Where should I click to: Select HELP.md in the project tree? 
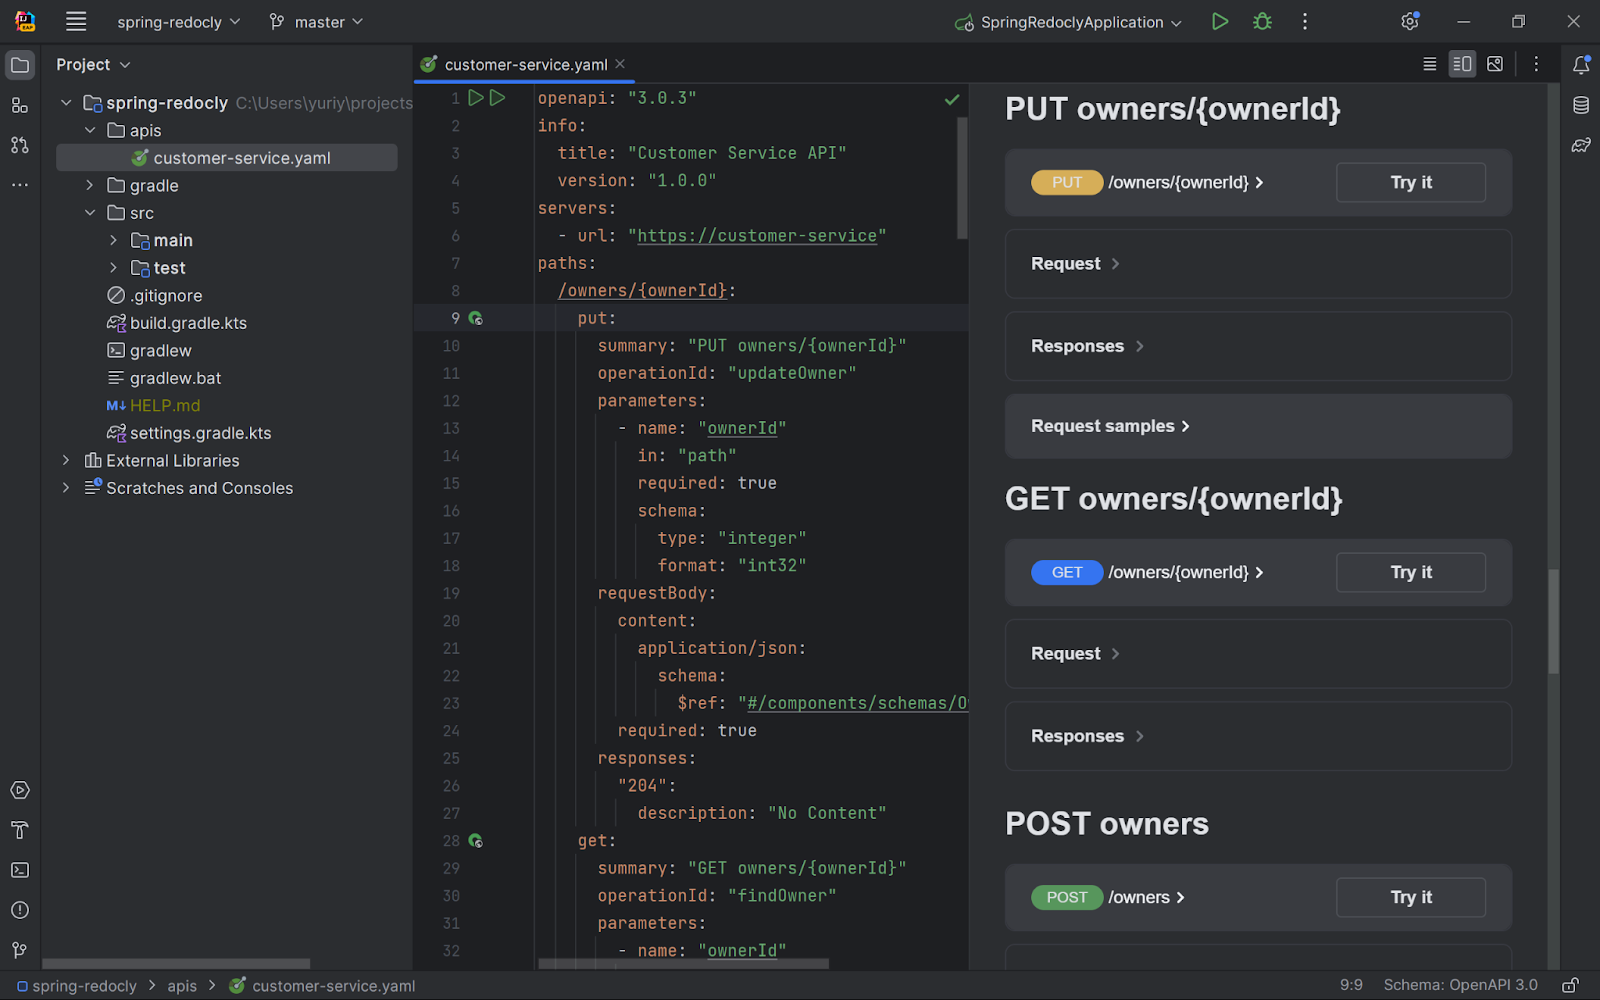(153, 405)
